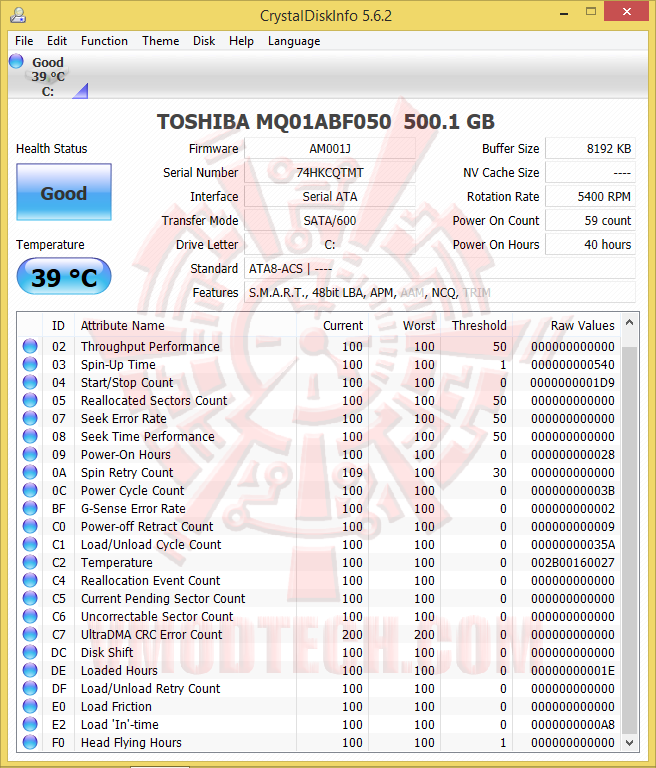Click the Threshold column header
The height and width of the screenshot is (768, 656).
click(x=476, y=325)
